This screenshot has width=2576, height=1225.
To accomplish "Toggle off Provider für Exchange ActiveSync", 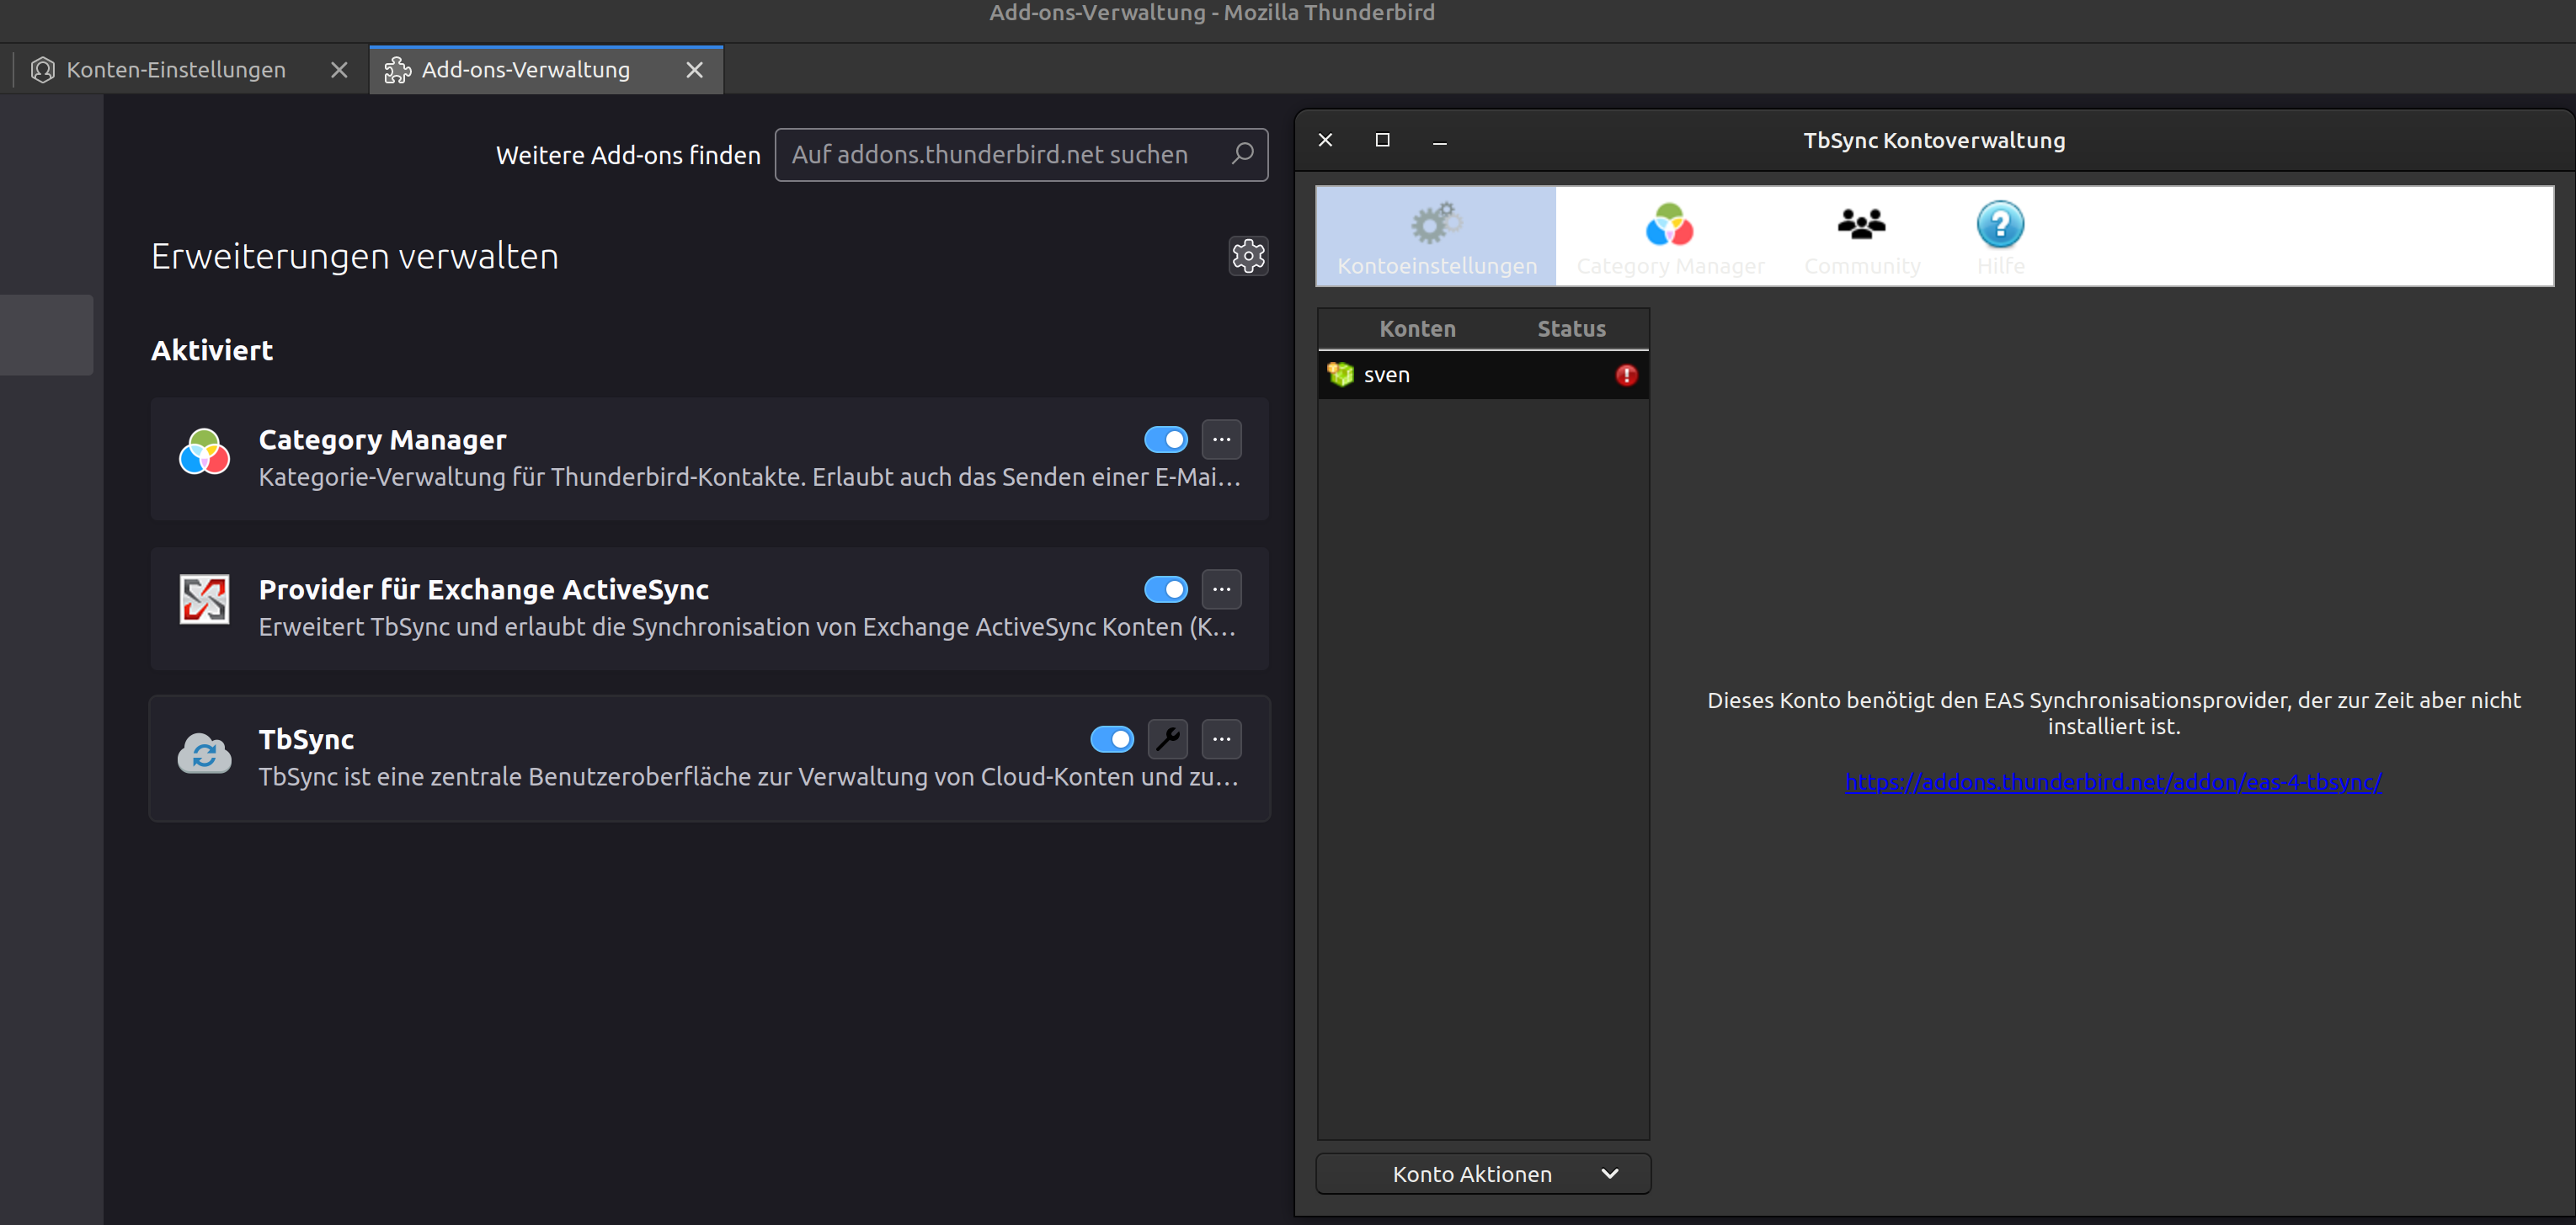I will click(x=1165, y=589).
